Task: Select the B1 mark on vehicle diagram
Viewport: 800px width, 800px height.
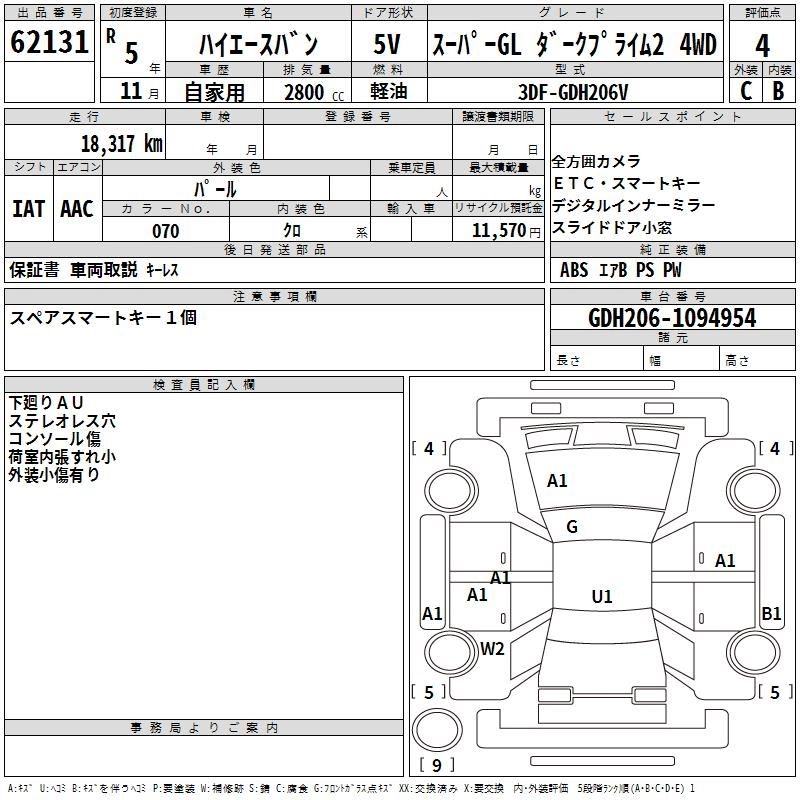Action: pos(771,614)
